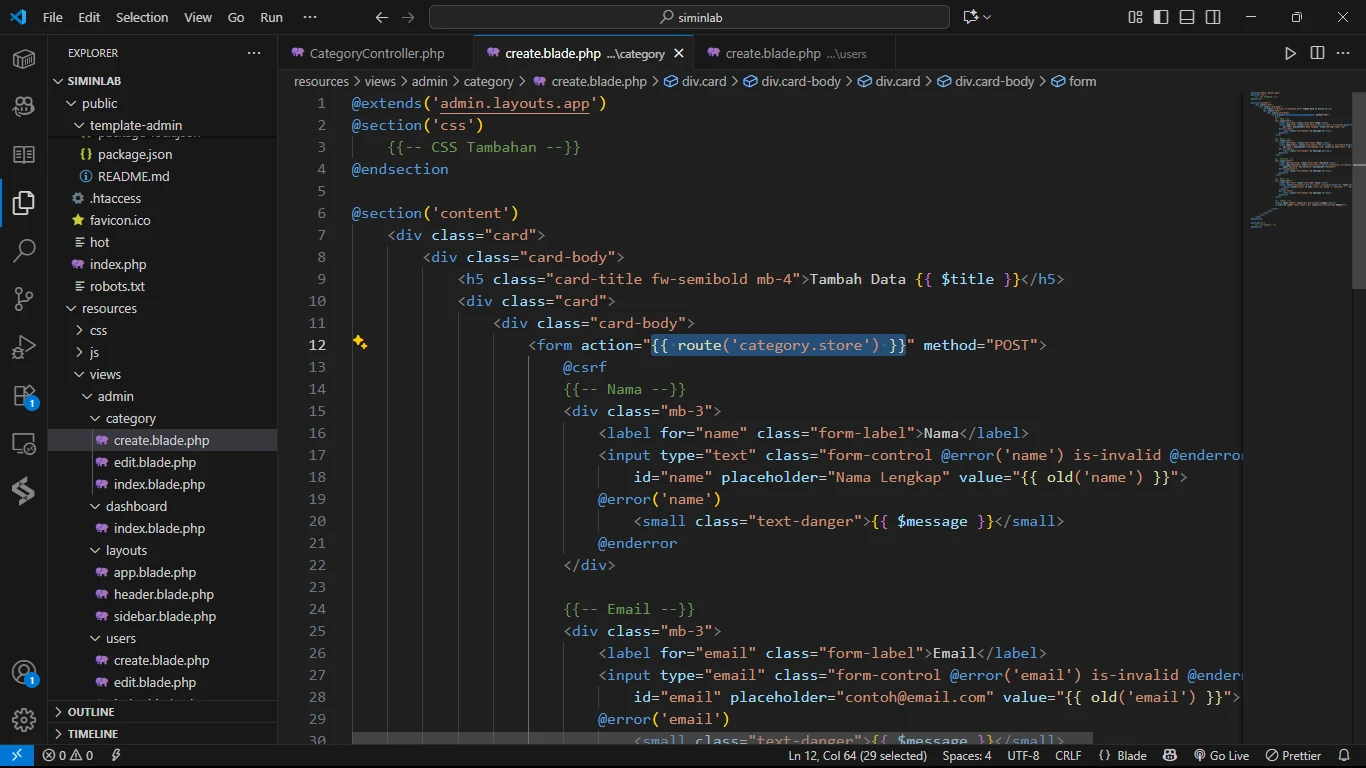The image size is (1366, 768).
Task: Expand the css folder under resources
Action: click(98, 330)
